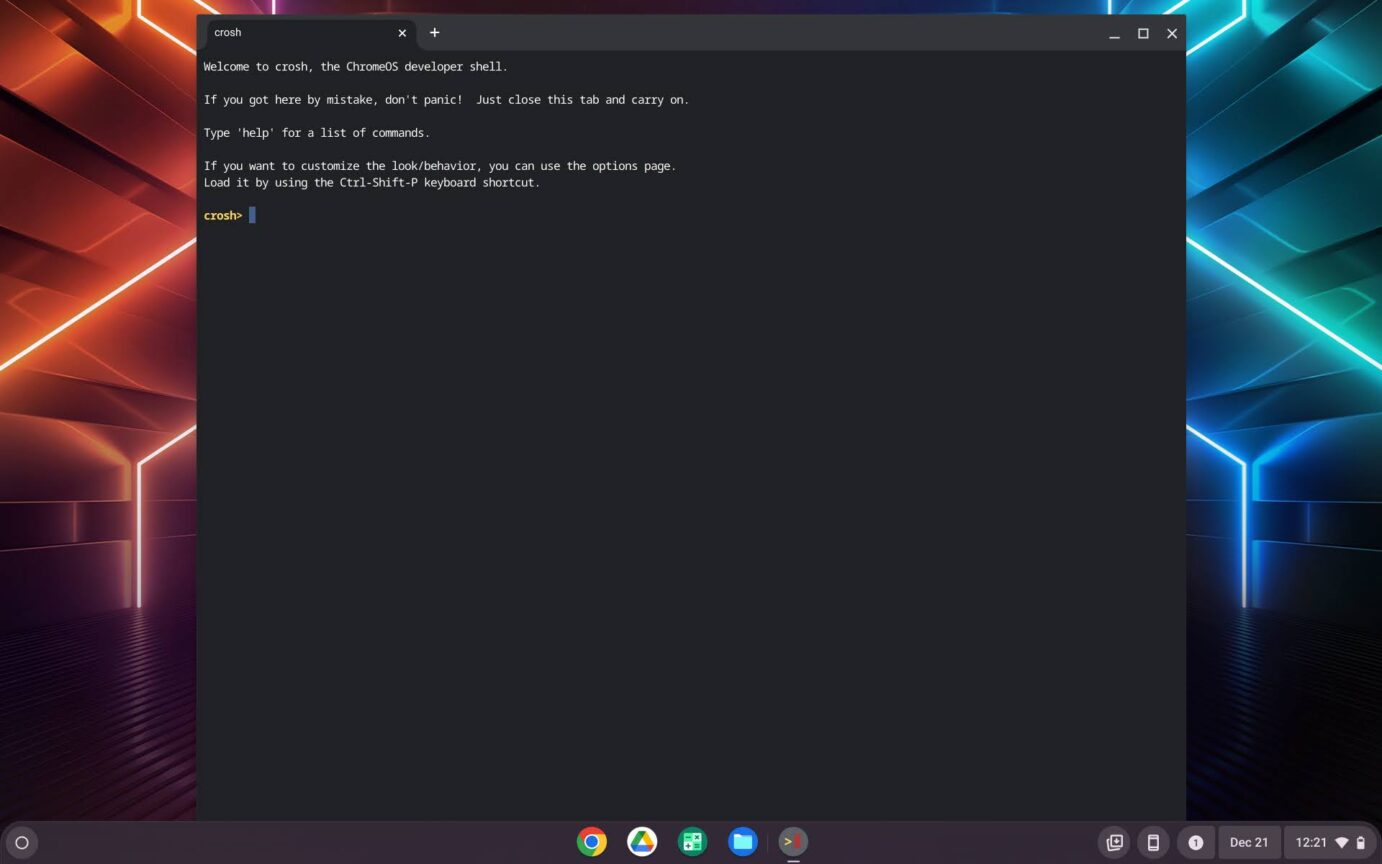Image resolution: width=1382 pixels, height=864 pixels.
Task: Open Phone Hub from the status tray
Action: click(x=1154, y=842)
